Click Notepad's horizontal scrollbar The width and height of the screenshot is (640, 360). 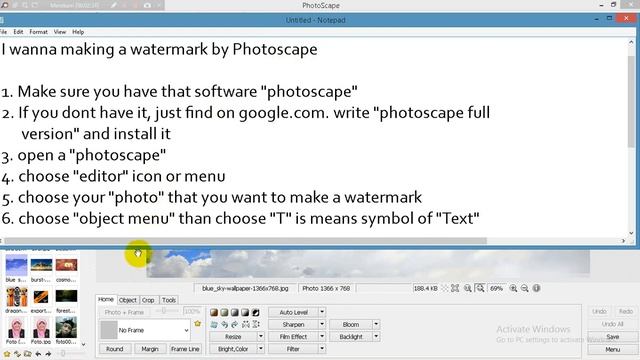pos(245,241)
